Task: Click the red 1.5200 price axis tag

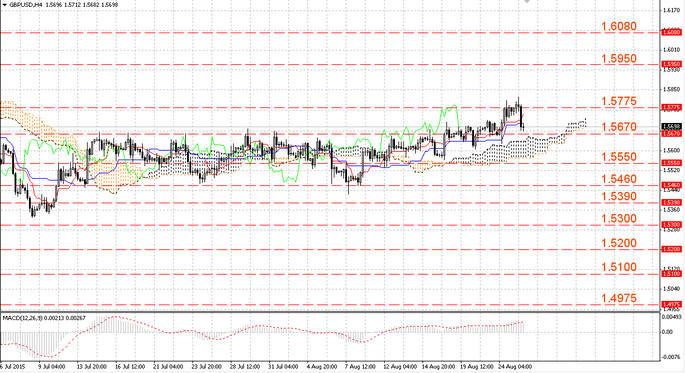Action: [x=671, y=249]
